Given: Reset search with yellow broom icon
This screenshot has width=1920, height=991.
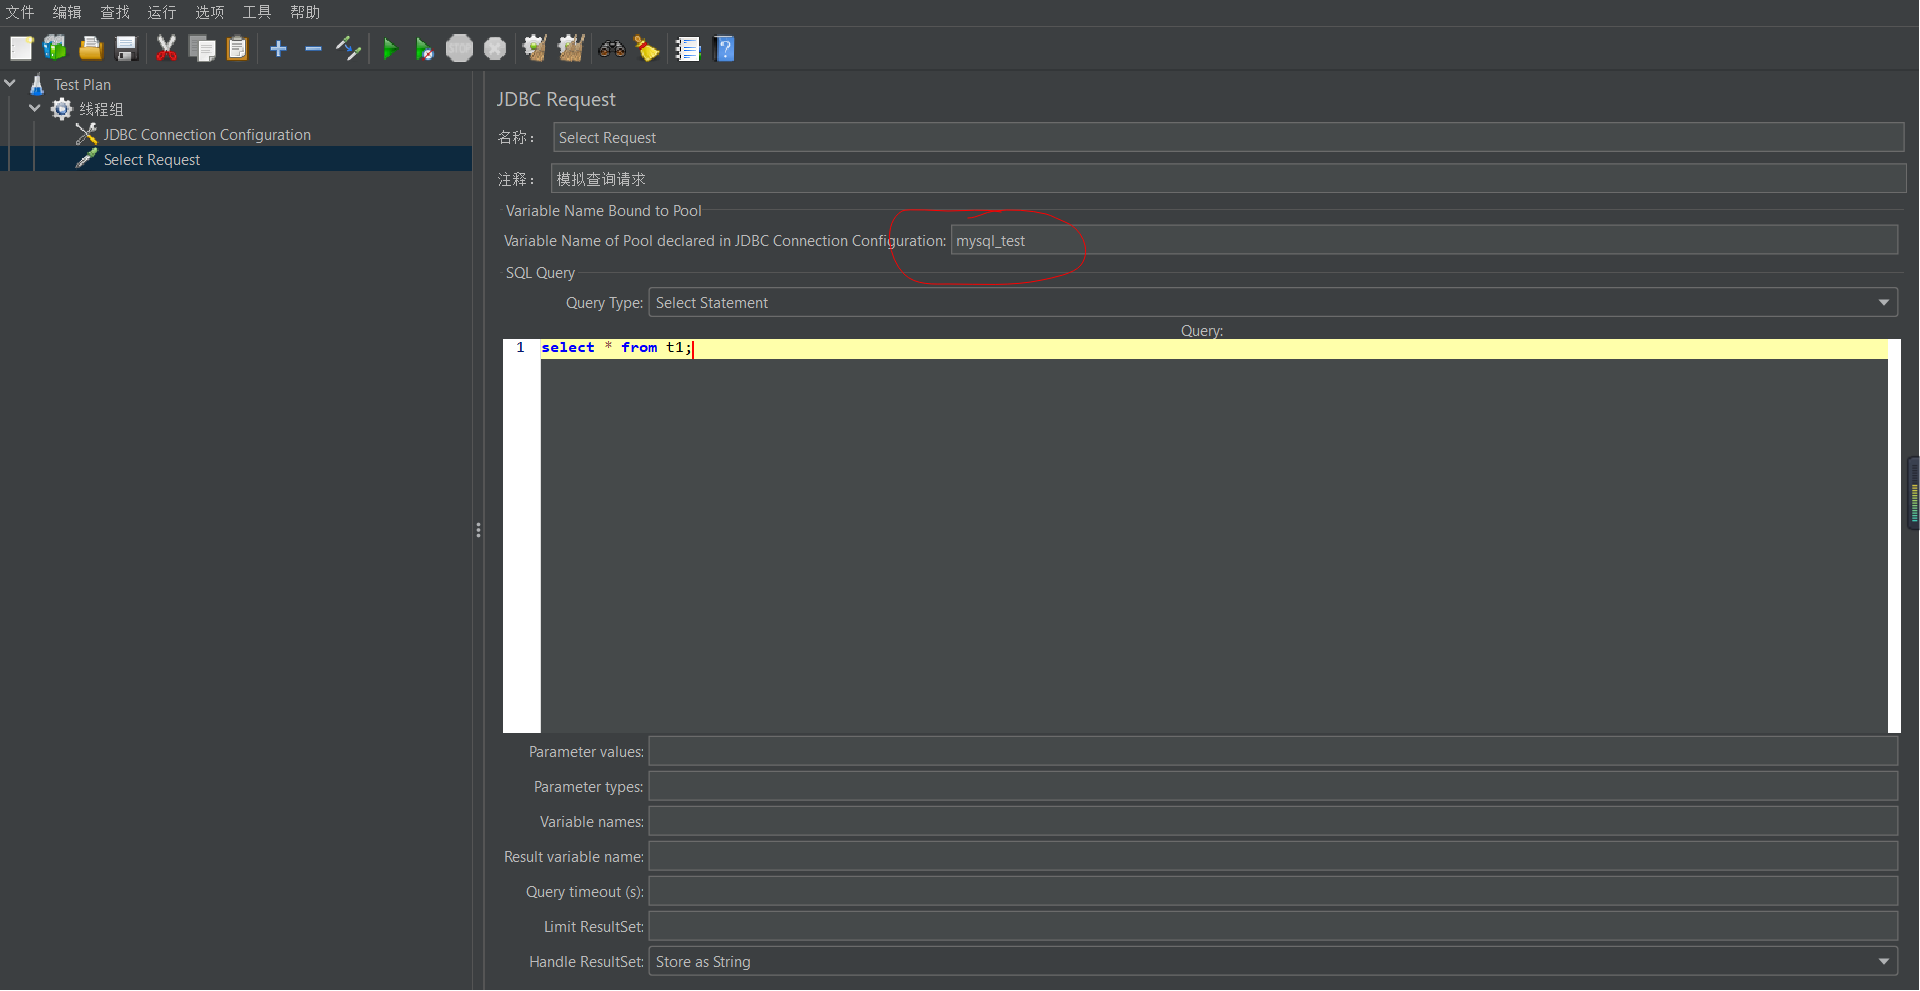Looking at the screenshot, I should (x=647, y=48).
